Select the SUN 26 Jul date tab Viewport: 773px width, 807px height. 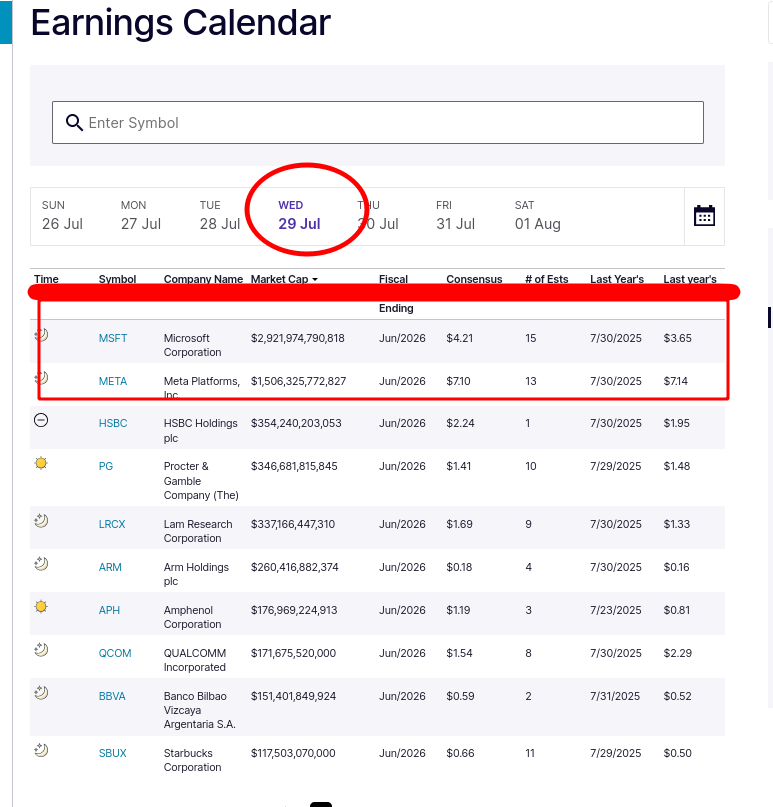pyautogui.click(x=62, y=216)
